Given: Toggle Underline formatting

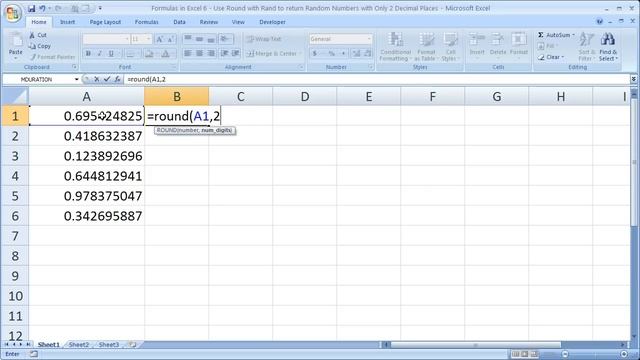Looking at the screenshot, I should 111,53.
